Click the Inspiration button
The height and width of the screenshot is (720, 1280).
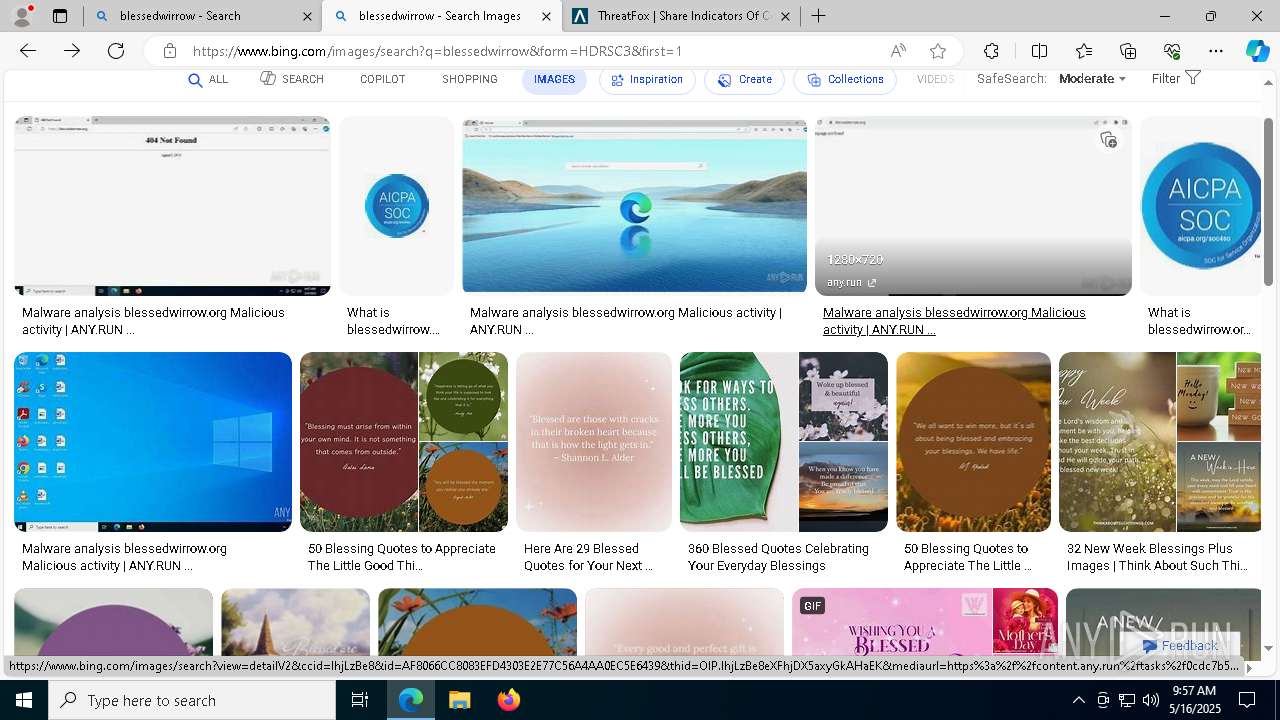coord(647,80)
